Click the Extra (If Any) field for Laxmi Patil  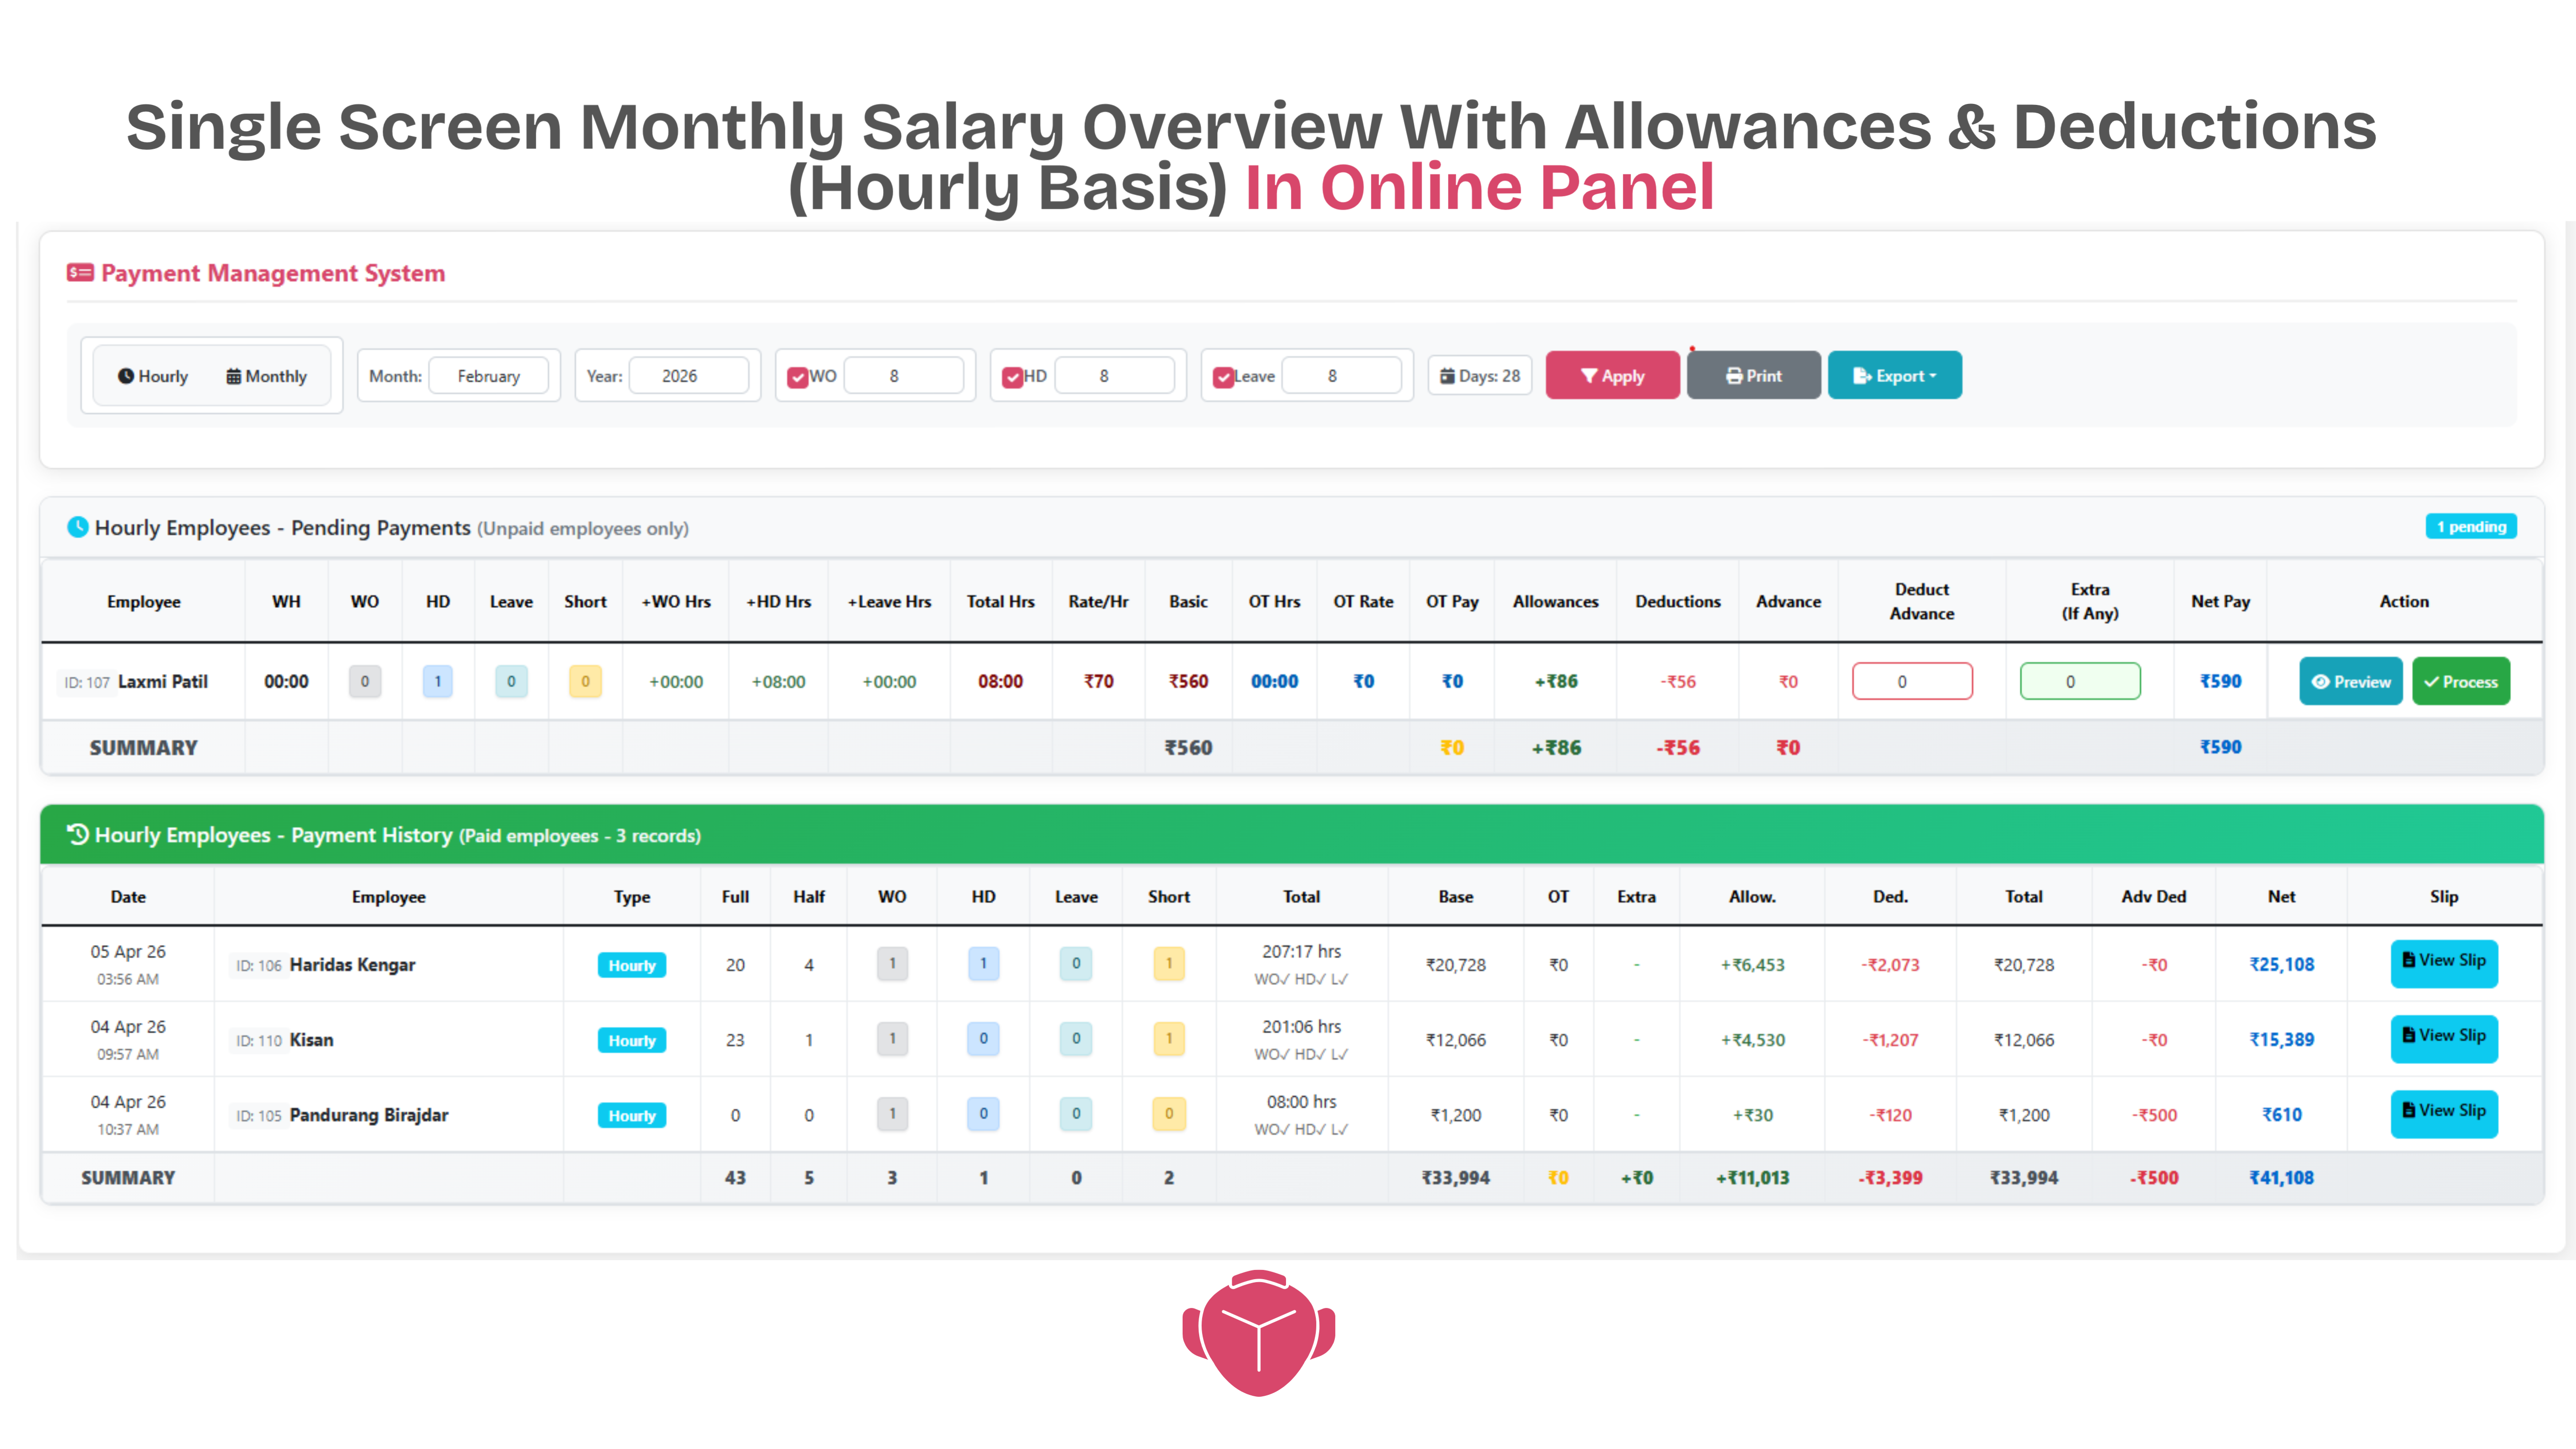click(x=2080, y=681)
